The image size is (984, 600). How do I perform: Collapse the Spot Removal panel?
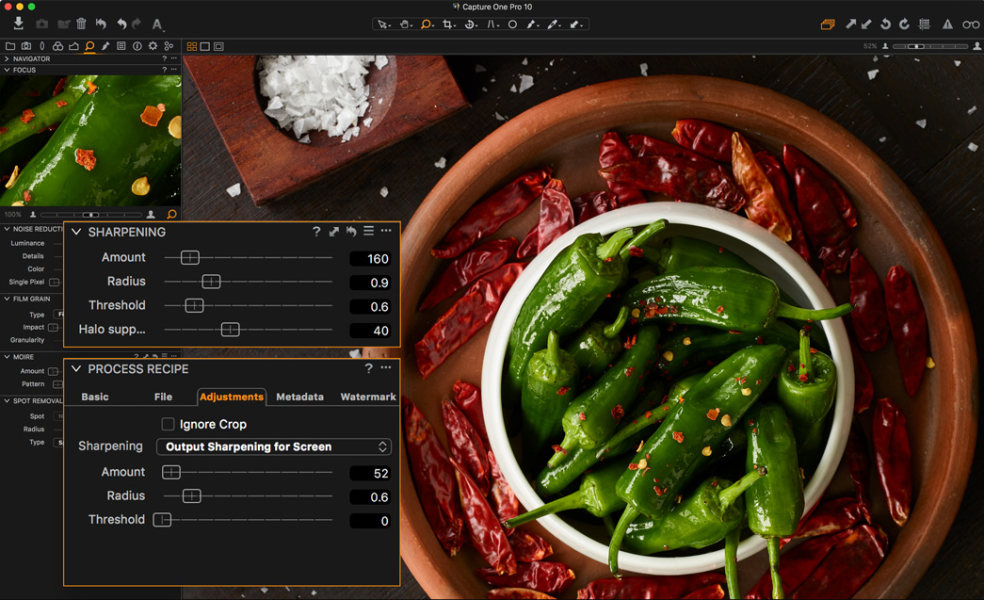coord(7,400)
